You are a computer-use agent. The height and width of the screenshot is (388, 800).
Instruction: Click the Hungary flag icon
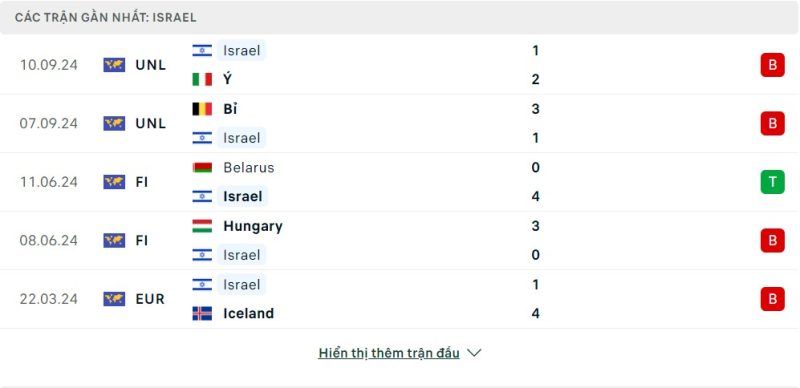tap(202, 226)
